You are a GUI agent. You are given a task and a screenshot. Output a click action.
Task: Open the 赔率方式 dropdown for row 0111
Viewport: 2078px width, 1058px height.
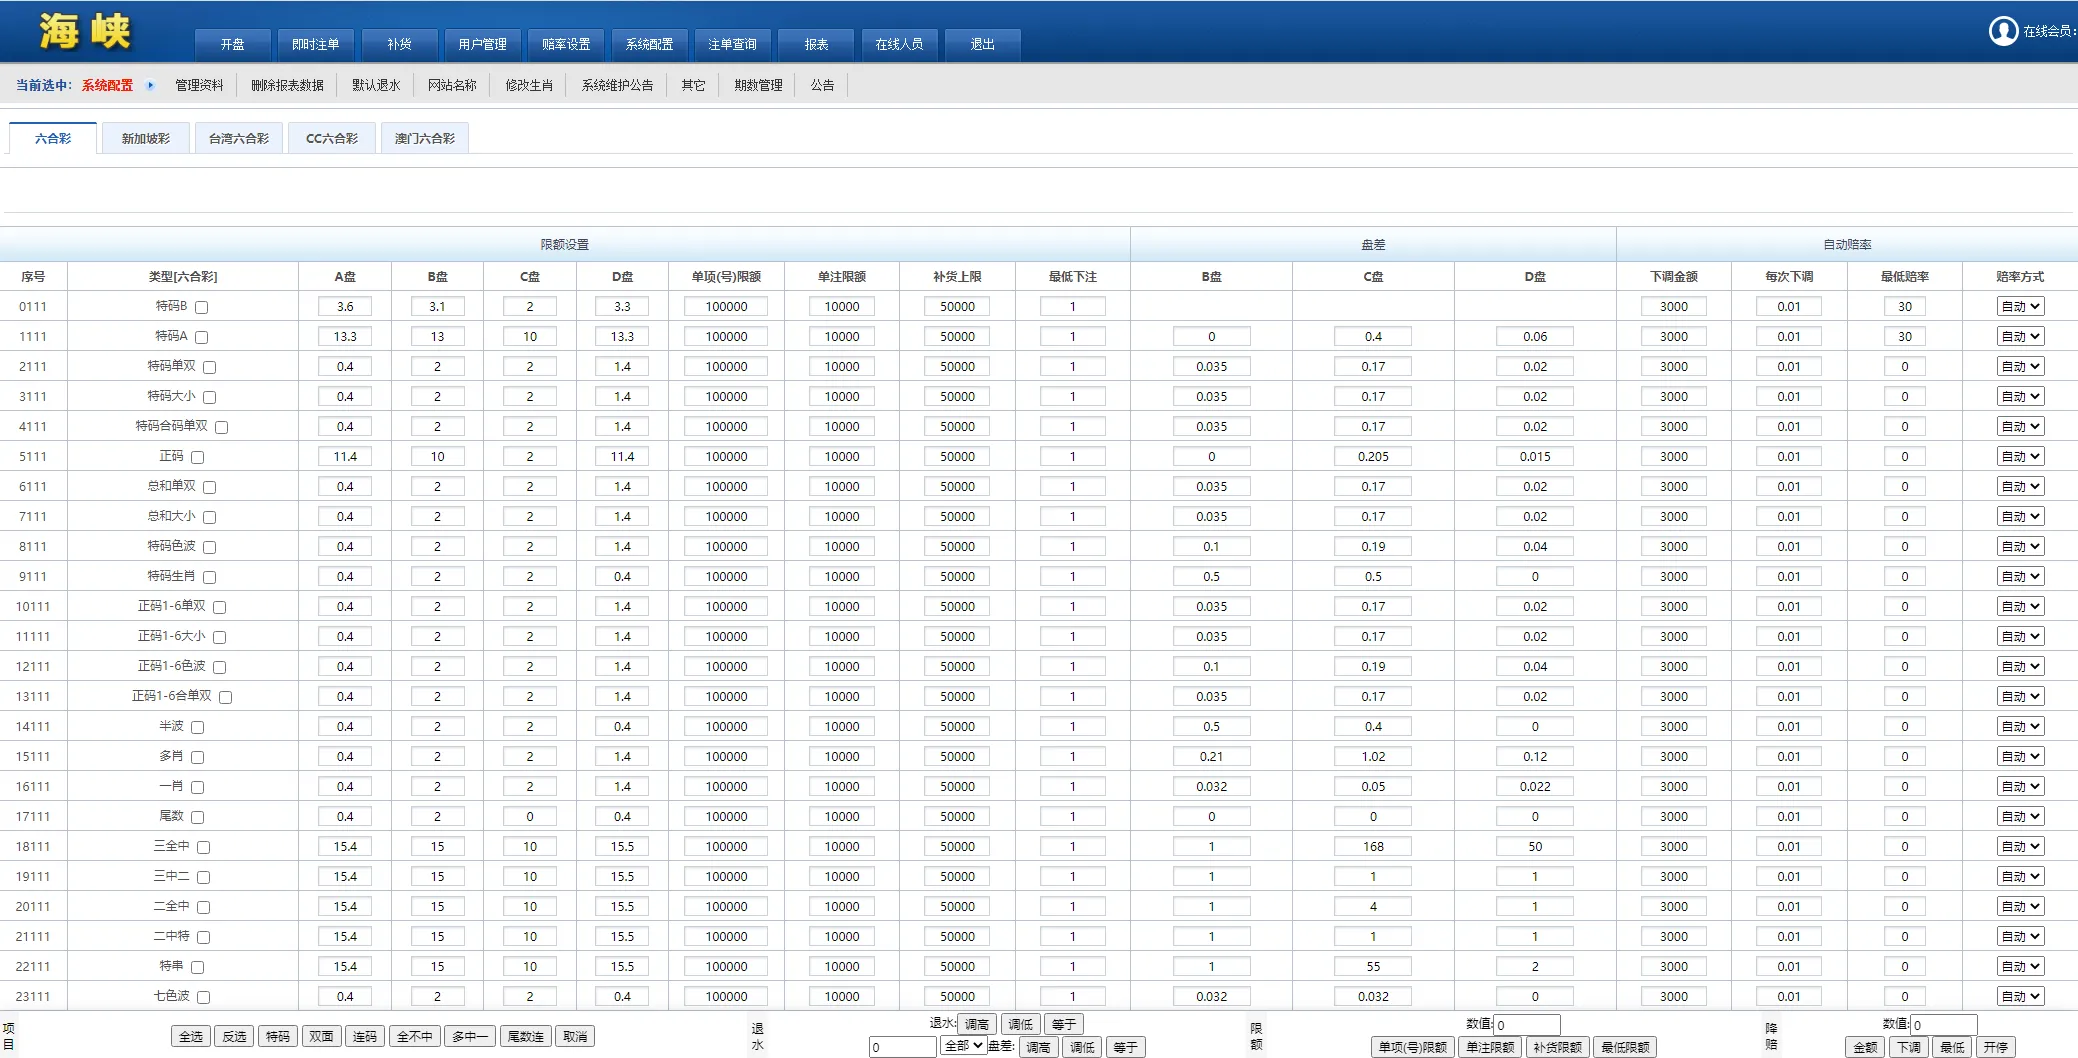(x=2020, y=307)
